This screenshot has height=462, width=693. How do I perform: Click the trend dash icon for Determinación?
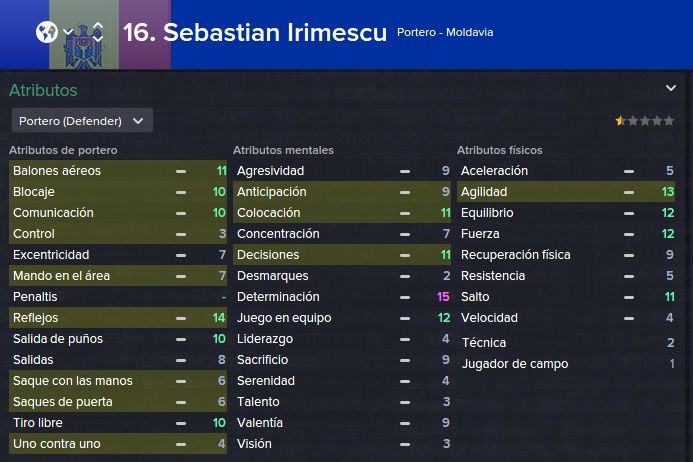tap(405, 298)
